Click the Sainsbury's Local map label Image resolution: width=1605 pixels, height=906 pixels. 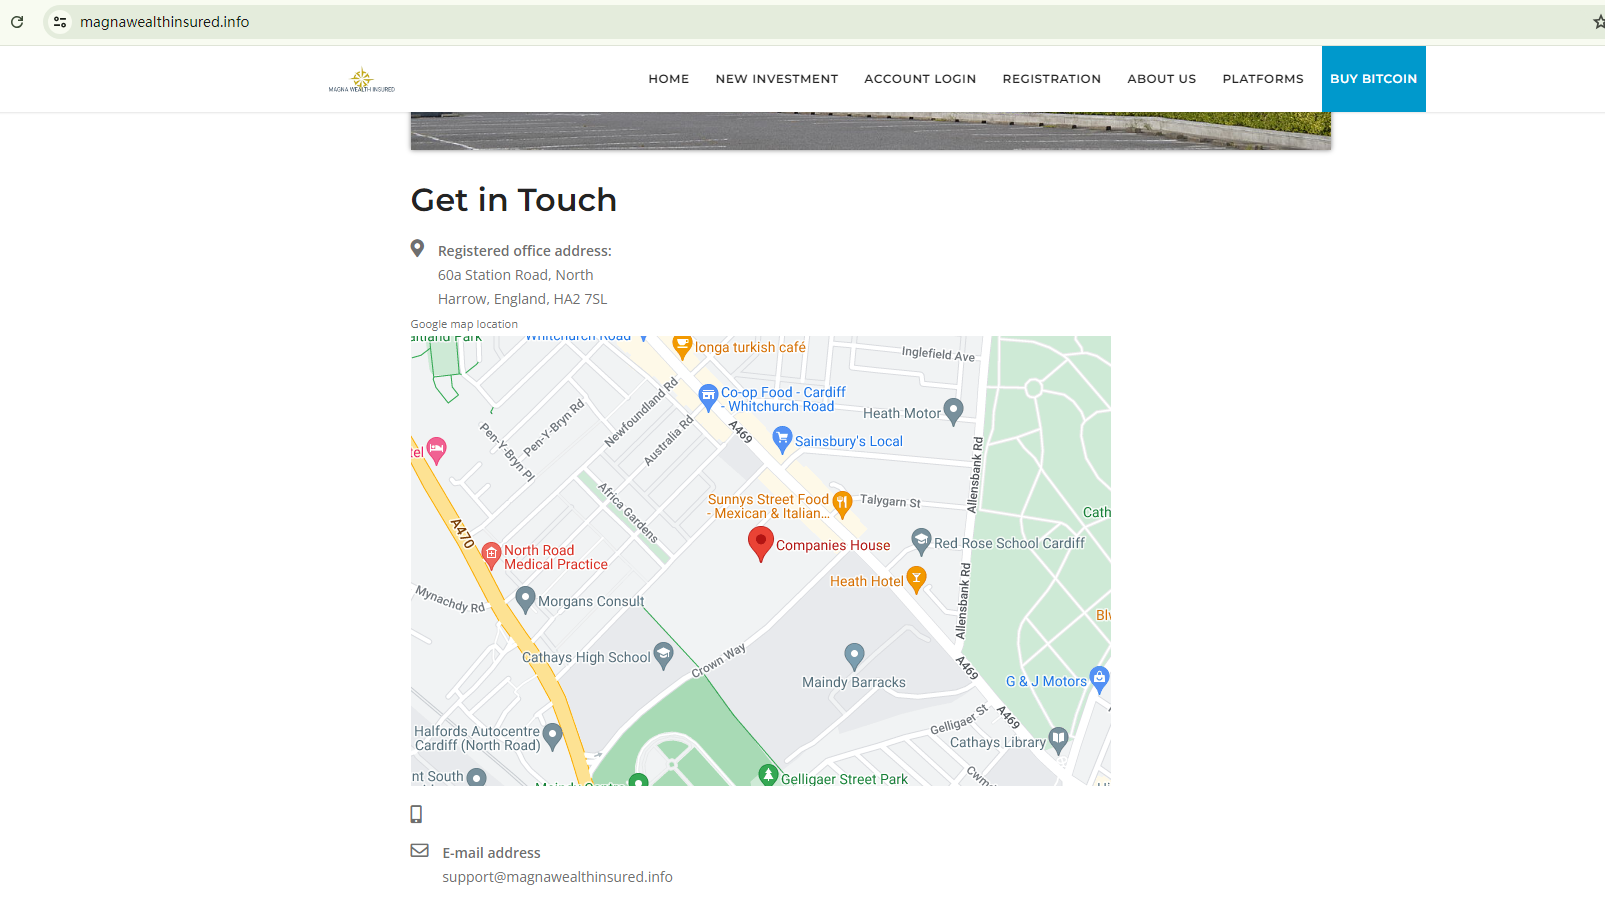849,441
